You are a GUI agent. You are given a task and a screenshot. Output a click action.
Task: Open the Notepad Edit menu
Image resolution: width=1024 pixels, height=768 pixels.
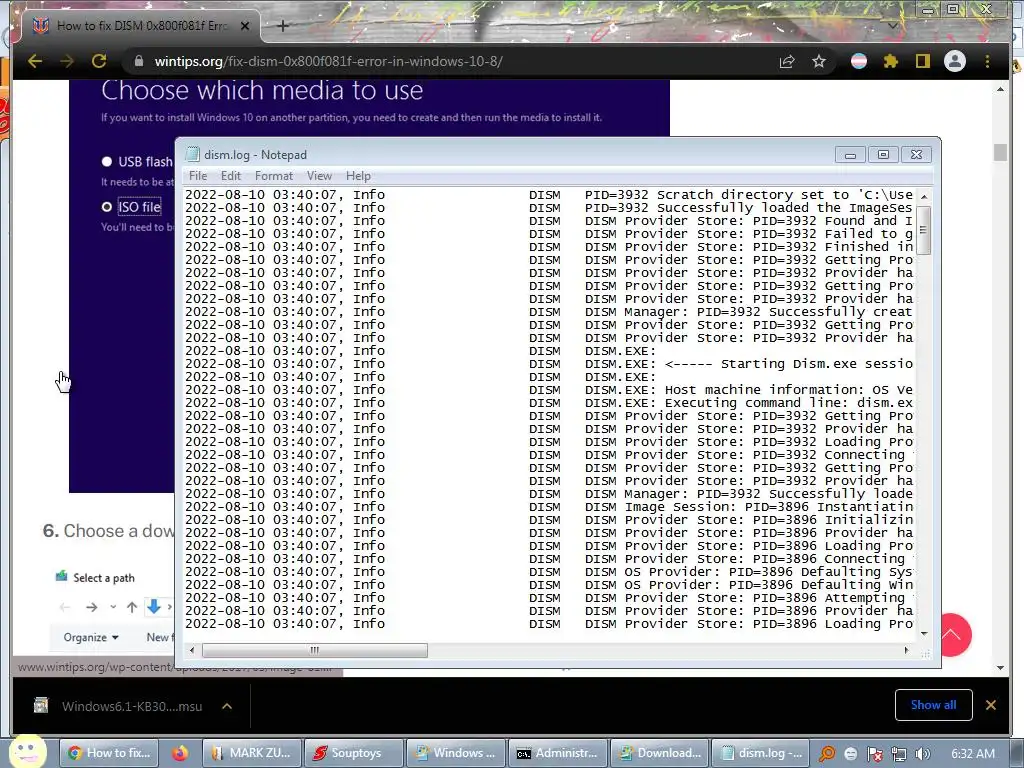click(x=231, y=176)
